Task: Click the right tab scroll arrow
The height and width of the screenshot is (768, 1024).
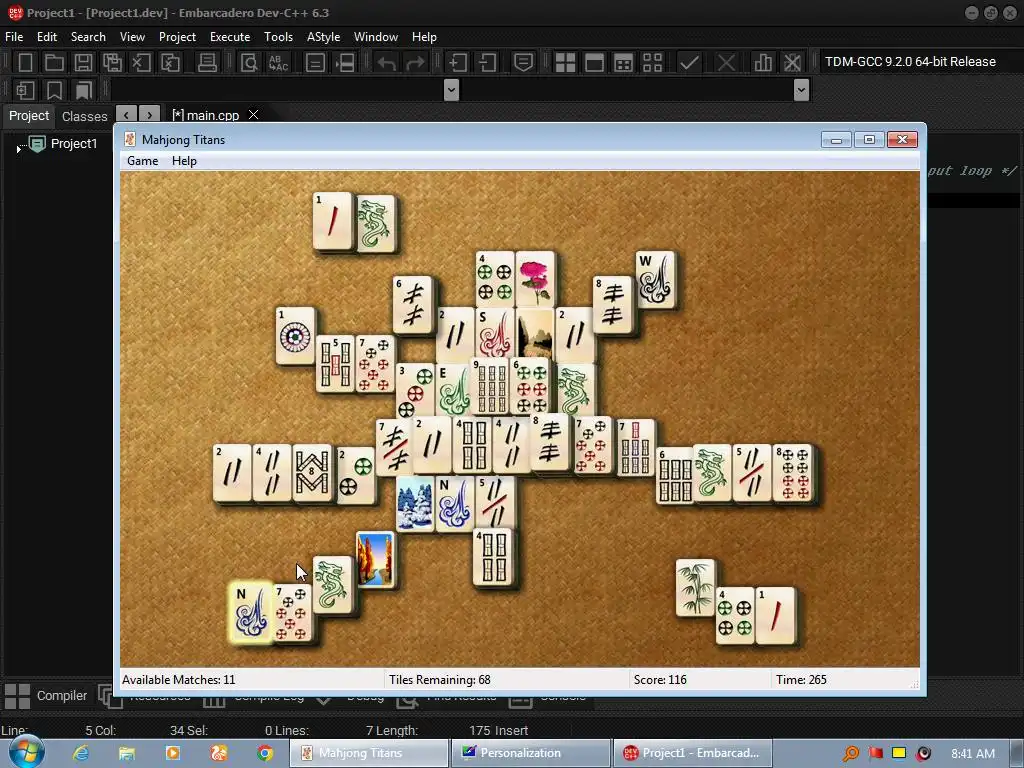Action: click(150, 115)
